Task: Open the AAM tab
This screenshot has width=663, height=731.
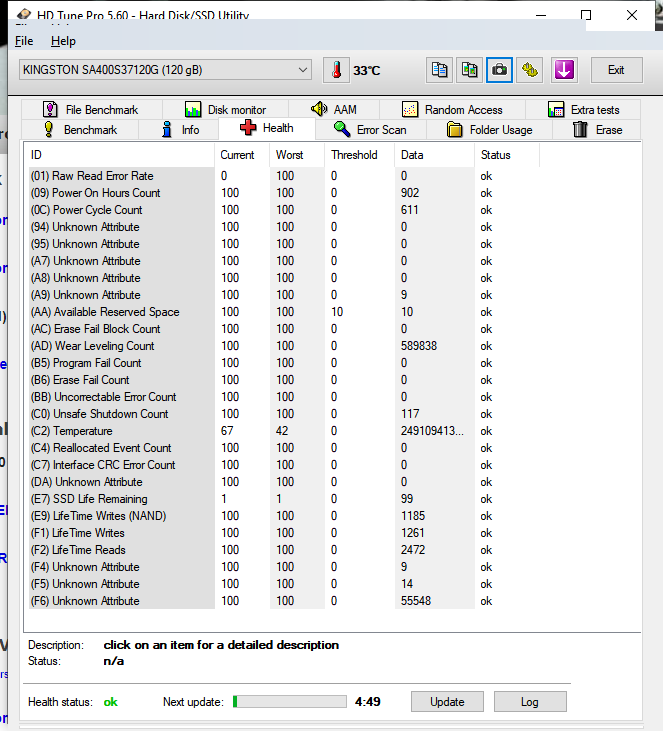Action: tap(334, 110)
